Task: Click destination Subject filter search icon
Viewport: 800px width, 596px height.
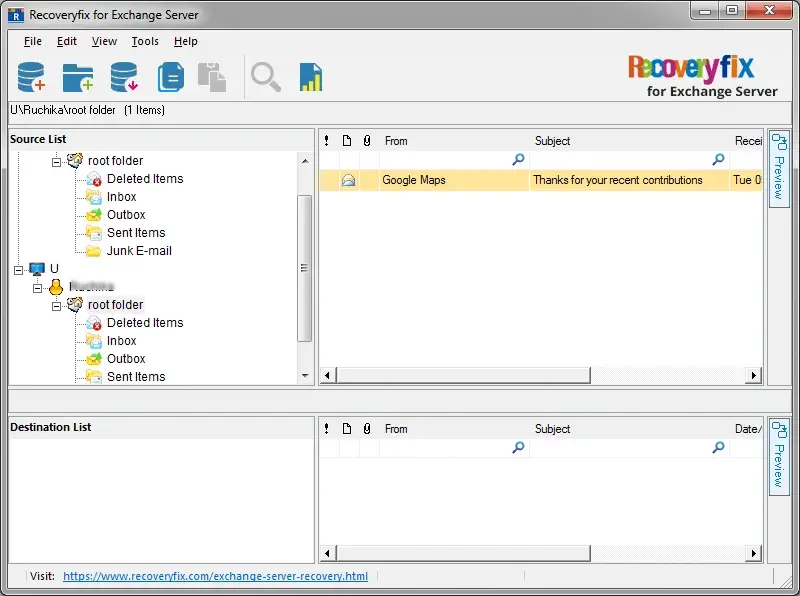Action: [x=718, y=448]
